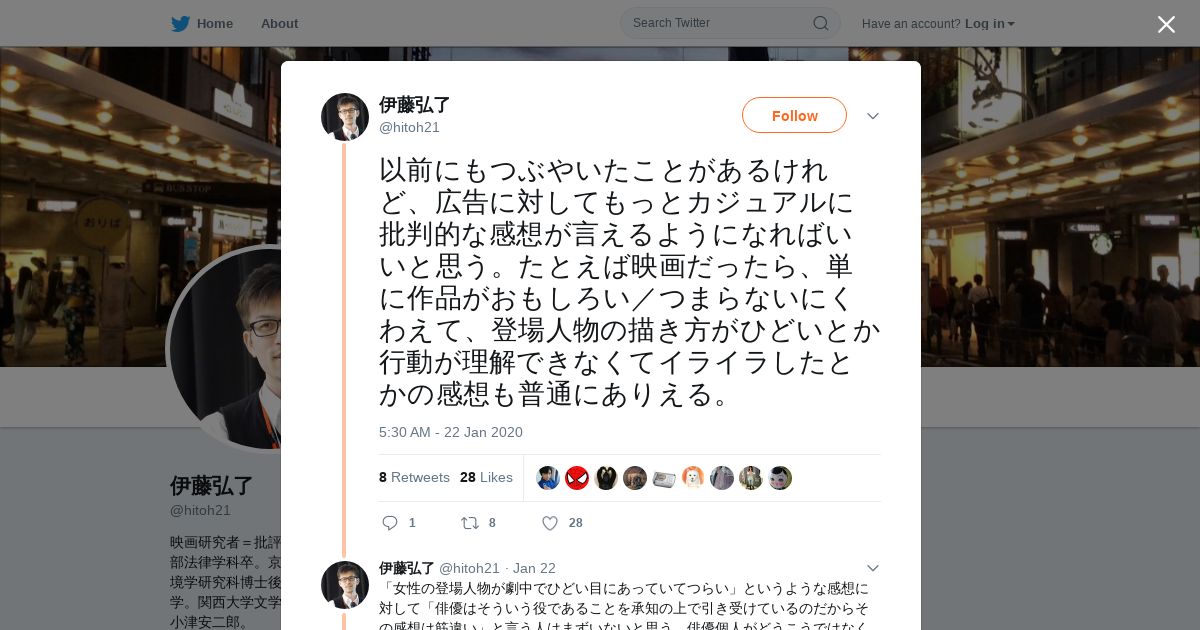1200x630 pixels.
Task: Click the reply speech bubble icon
Action: 390,523
